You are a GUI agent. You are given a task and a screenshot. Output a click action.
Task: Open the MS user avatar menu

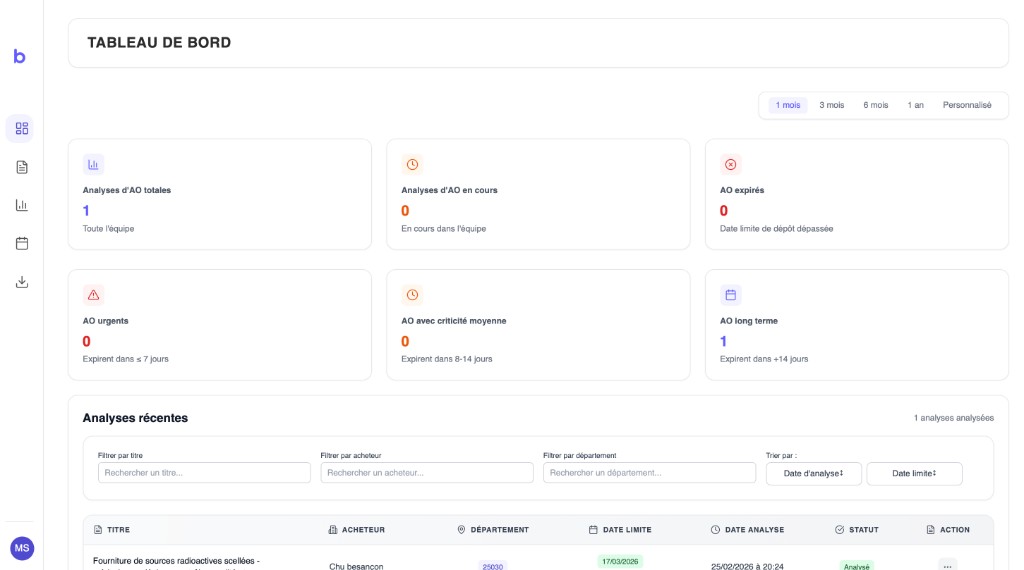22,548
